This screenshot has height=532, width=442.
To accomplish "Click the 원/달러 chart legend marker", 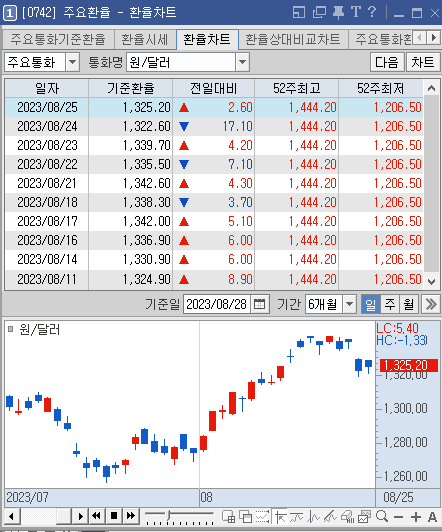I will pos(11,329).
